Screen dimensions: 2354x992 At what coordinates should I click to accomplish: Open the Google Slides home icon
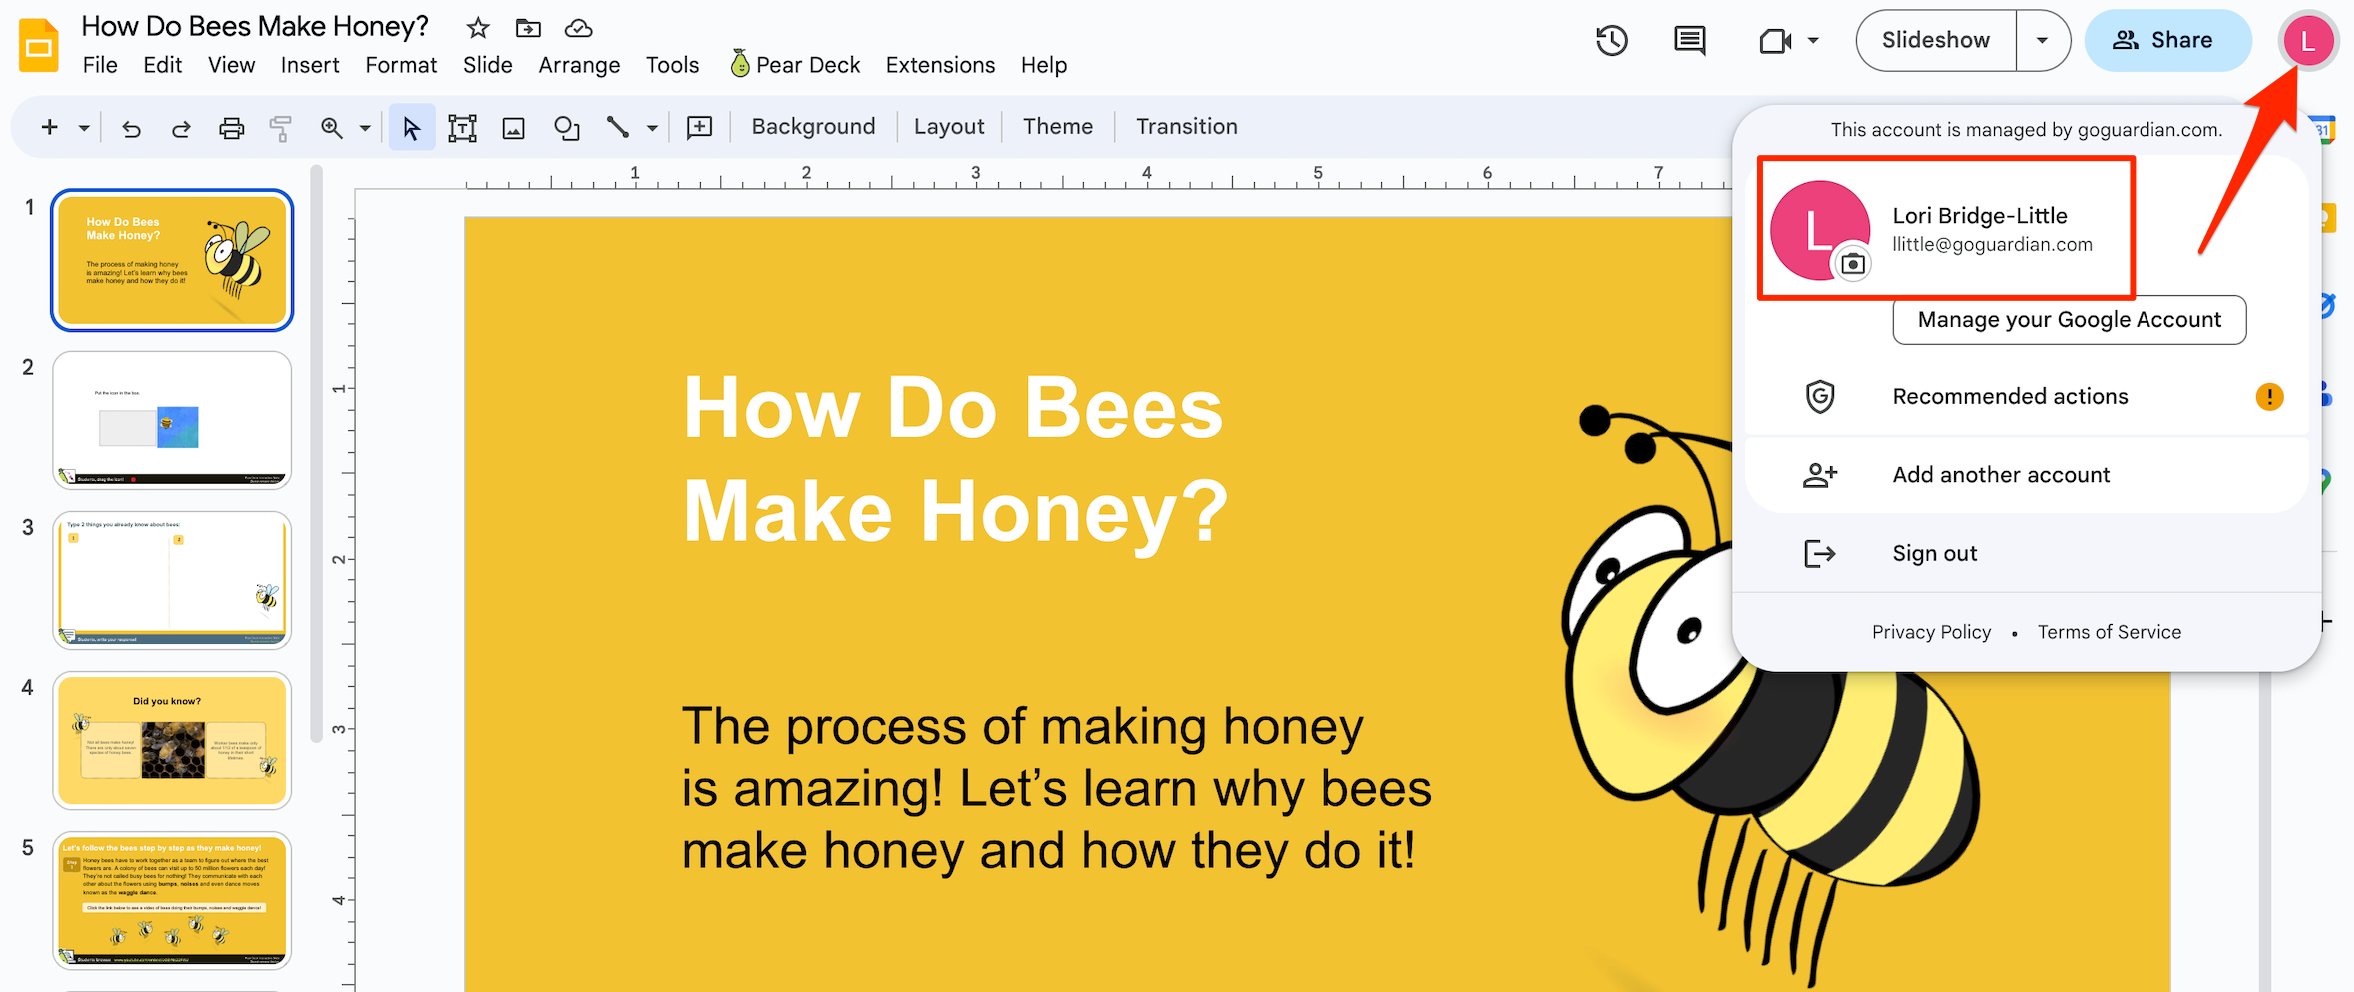click(x=39, y=45)
